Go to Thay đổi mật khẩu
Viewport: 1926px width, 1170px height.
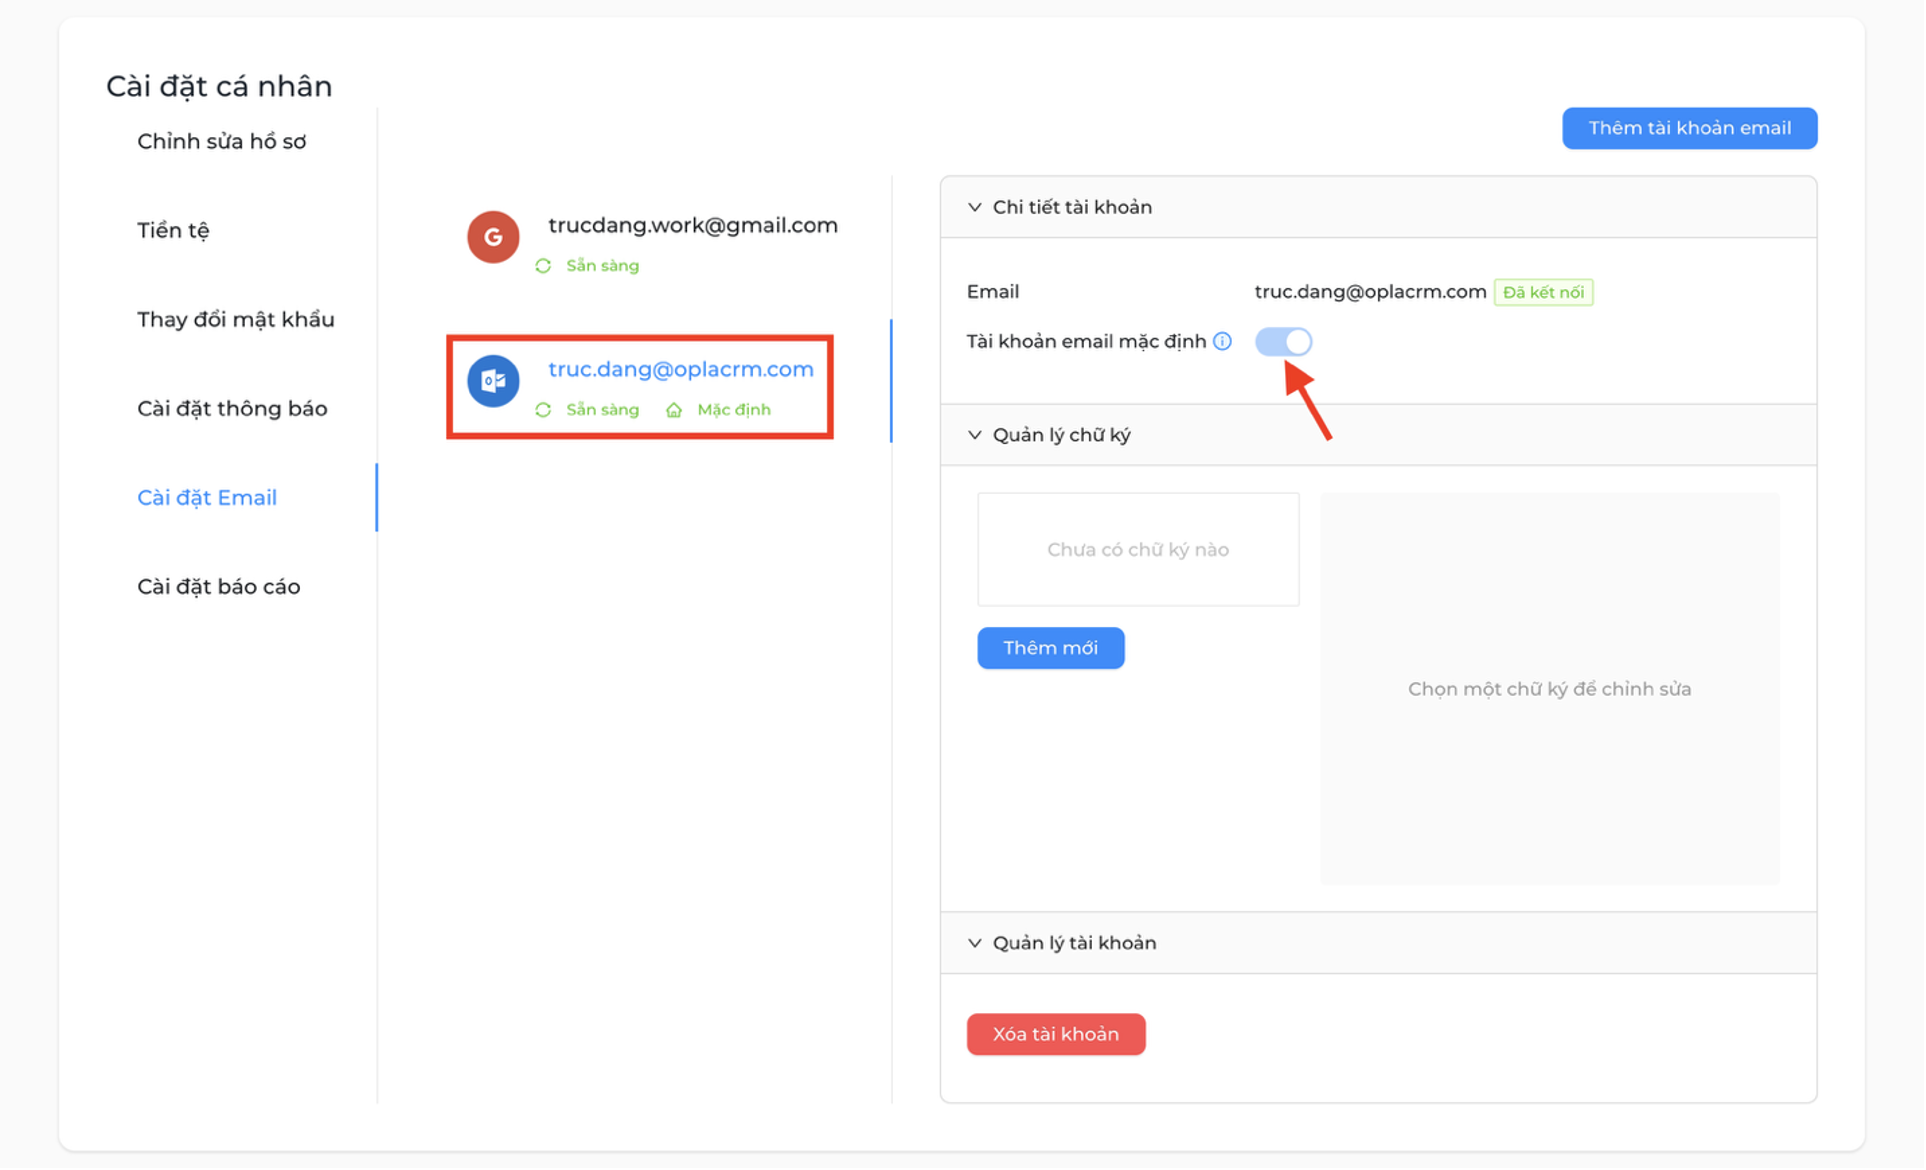(x=236, y=320)
